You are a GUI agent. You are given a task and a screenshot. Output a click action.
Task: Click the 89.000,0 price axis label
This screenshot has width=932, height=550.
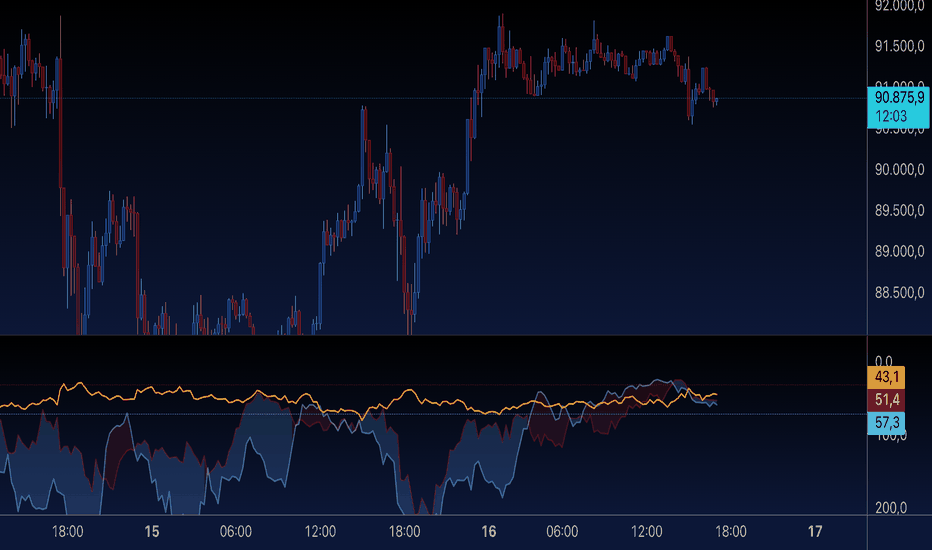click(x=899, y=252)
